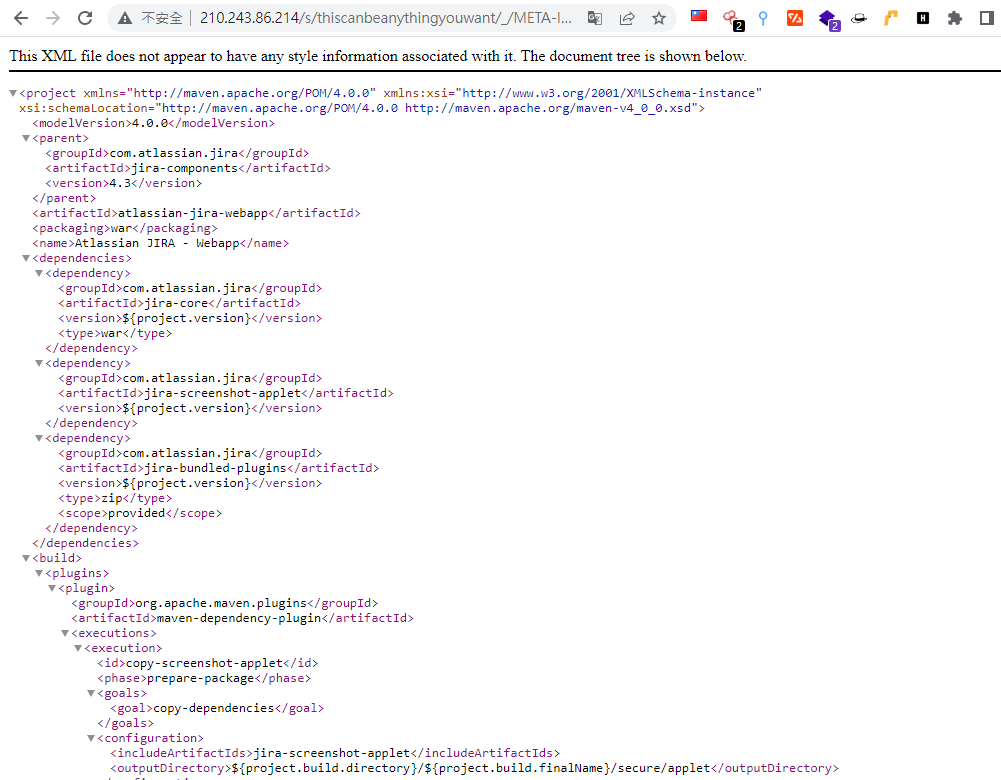Select maven-dependency-plugin artifactId line
This screenshot has height=780, width=1001.
click(243, 618)
